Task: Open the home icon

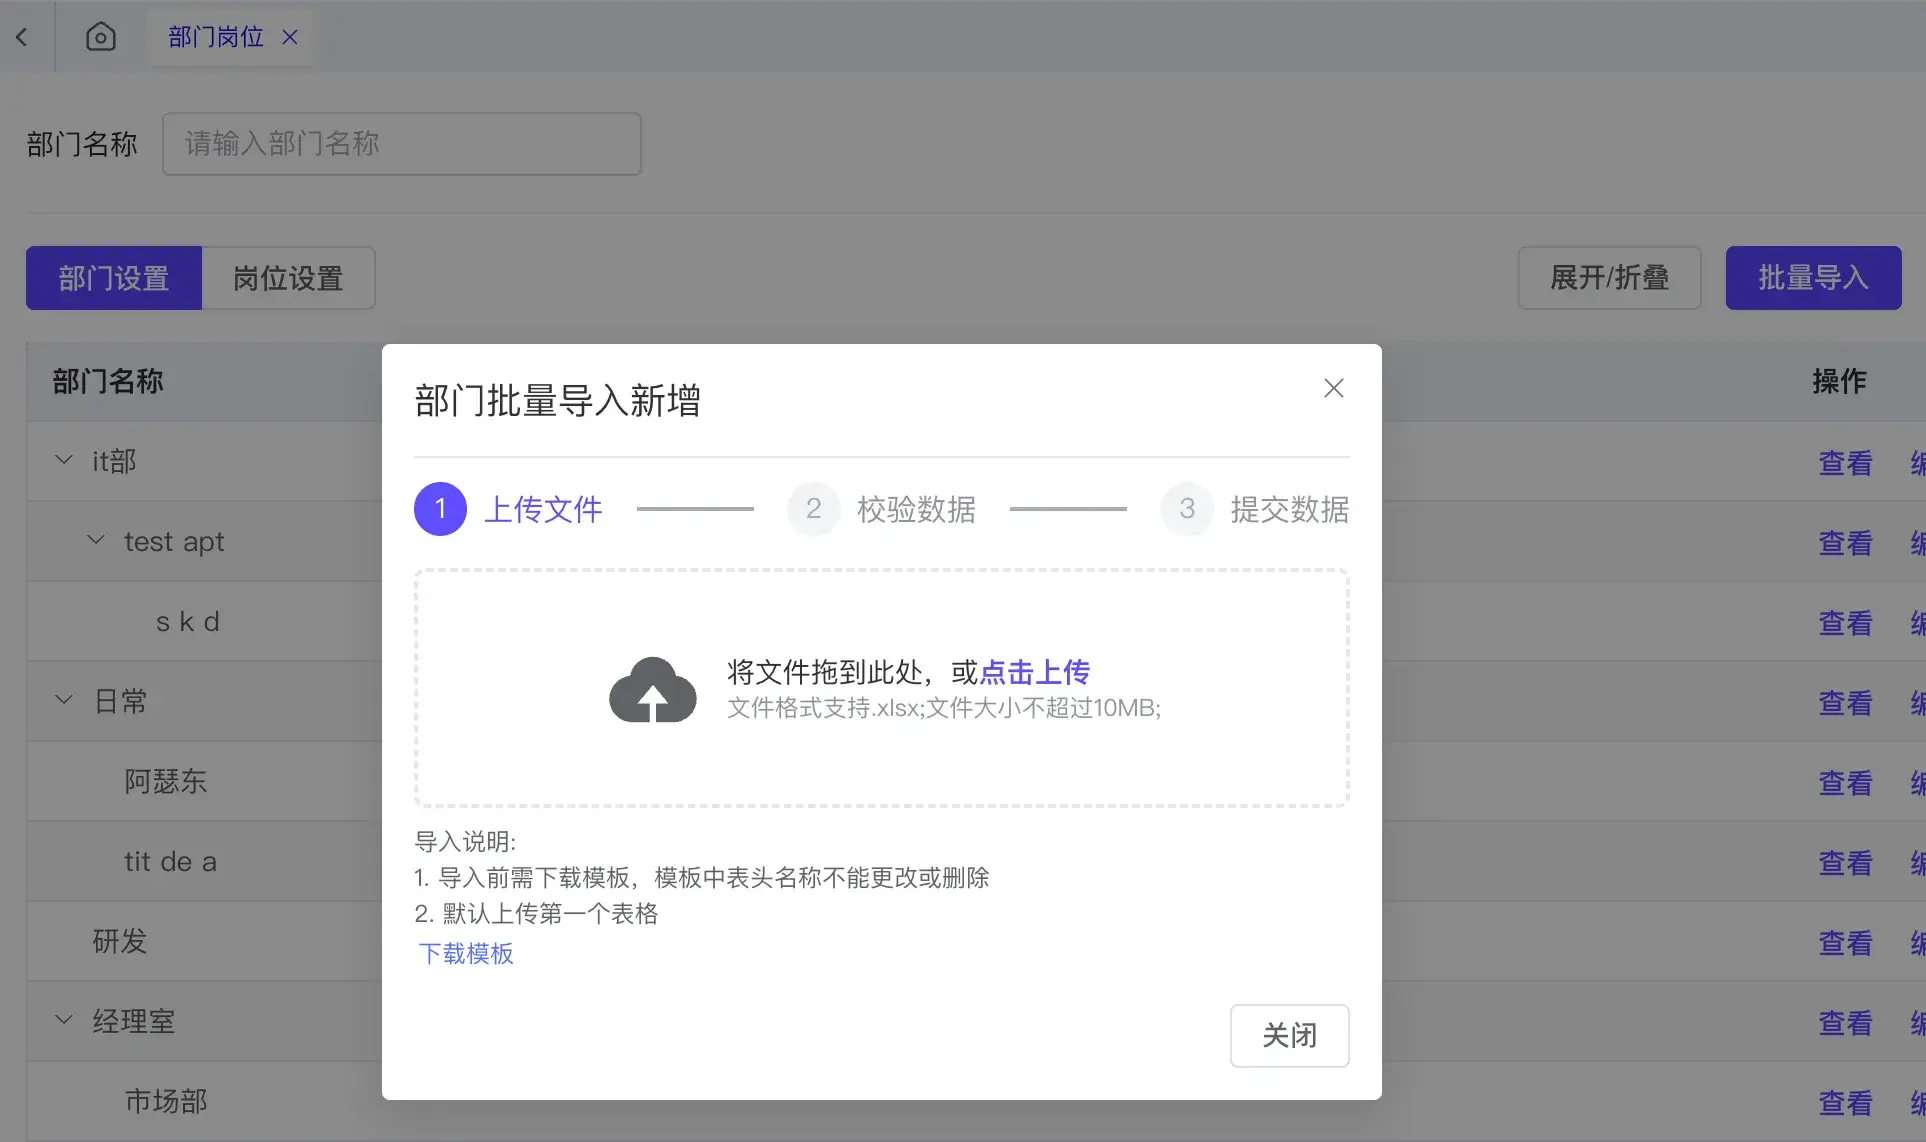Action: coord(100,37)
